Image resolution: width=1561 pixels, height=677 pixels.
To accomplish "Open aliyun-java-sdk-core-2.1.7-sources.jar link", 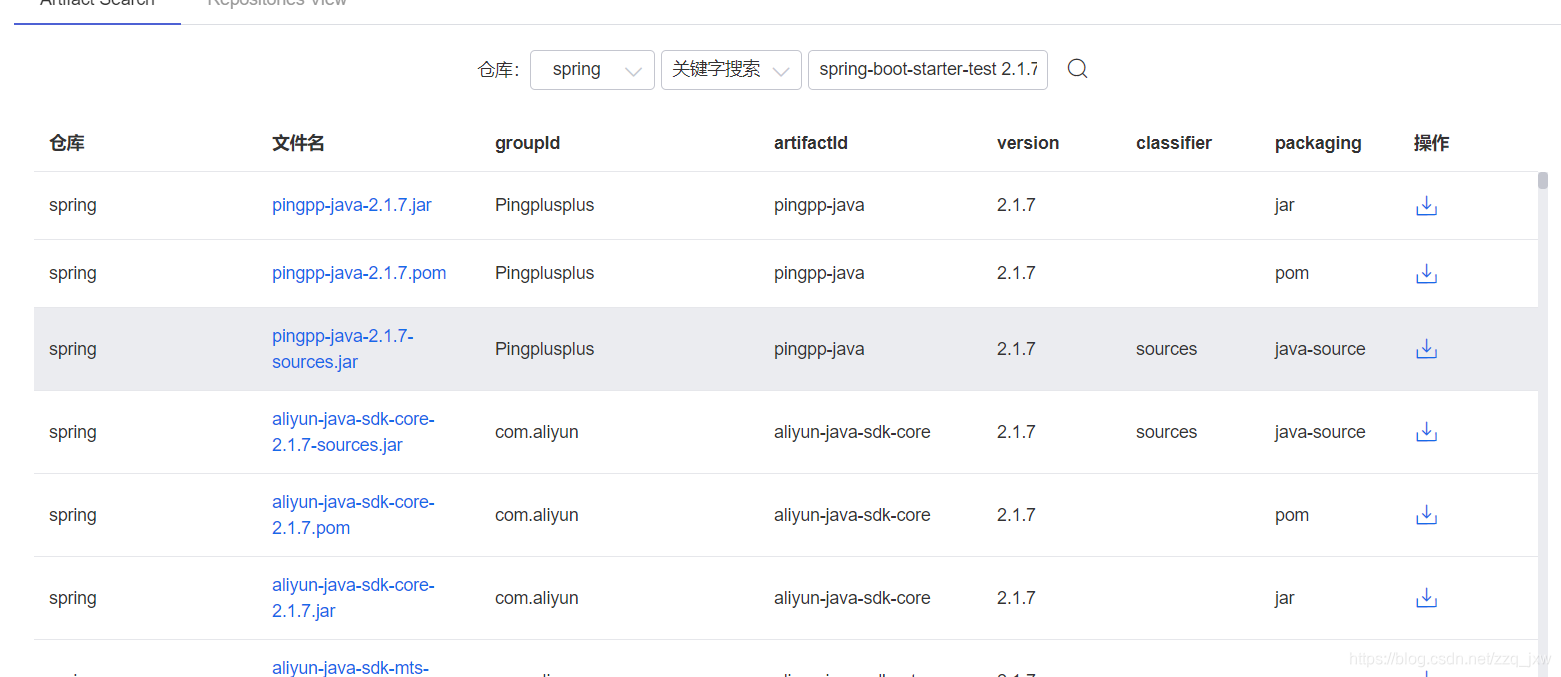I will tap(353, 432).
